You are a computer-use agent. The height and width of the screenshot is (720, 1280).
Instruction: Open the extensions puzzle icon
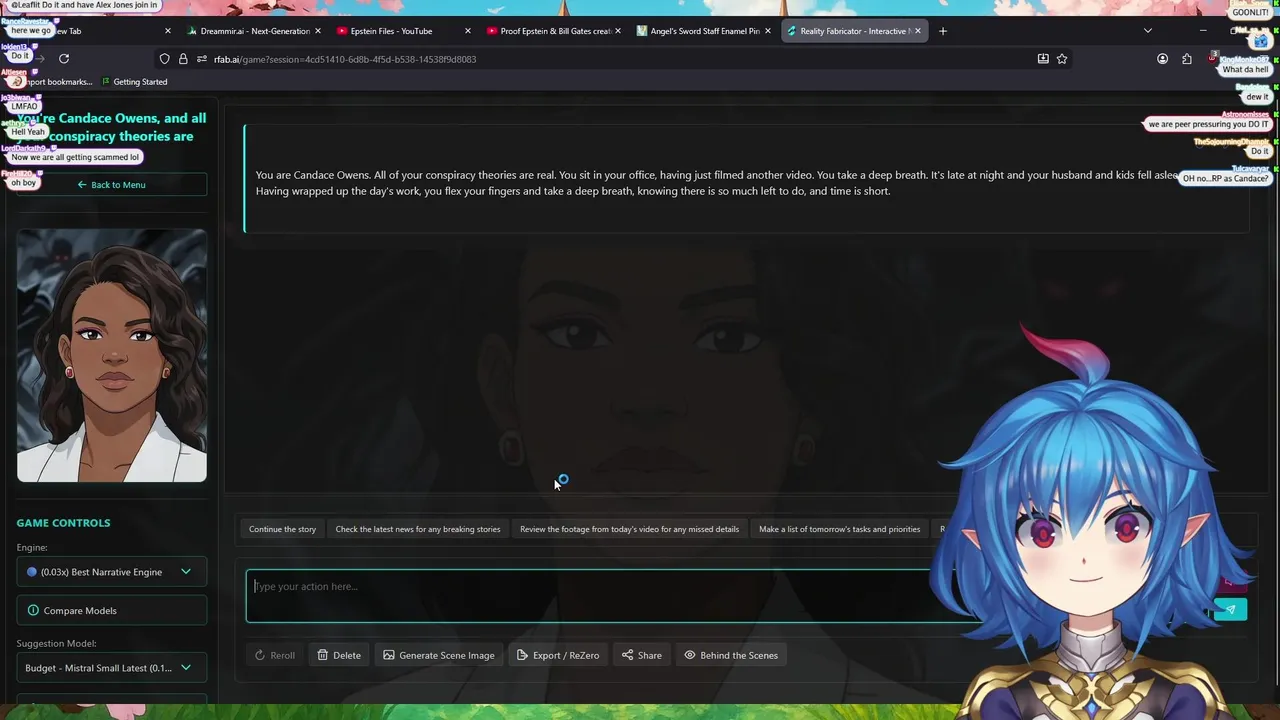(x=1187, y=59)
